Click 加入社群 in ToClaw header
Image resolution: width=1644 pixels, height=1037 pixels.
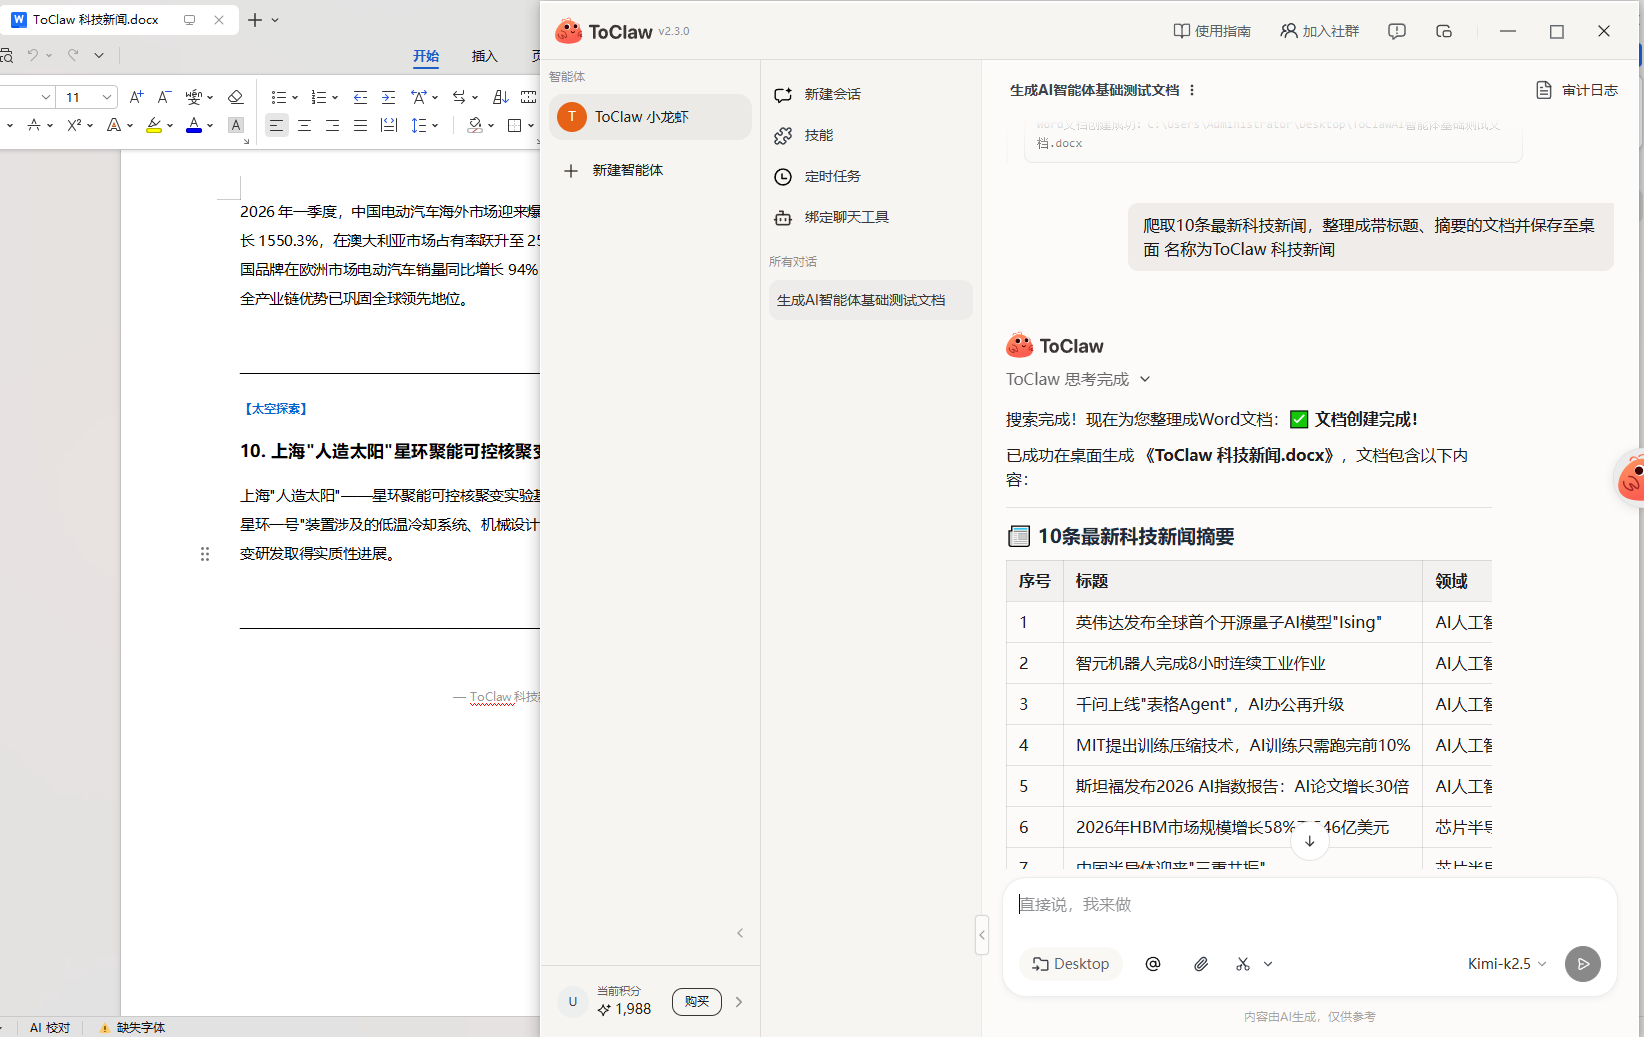pyautogui.click(x=1320, y=31)
